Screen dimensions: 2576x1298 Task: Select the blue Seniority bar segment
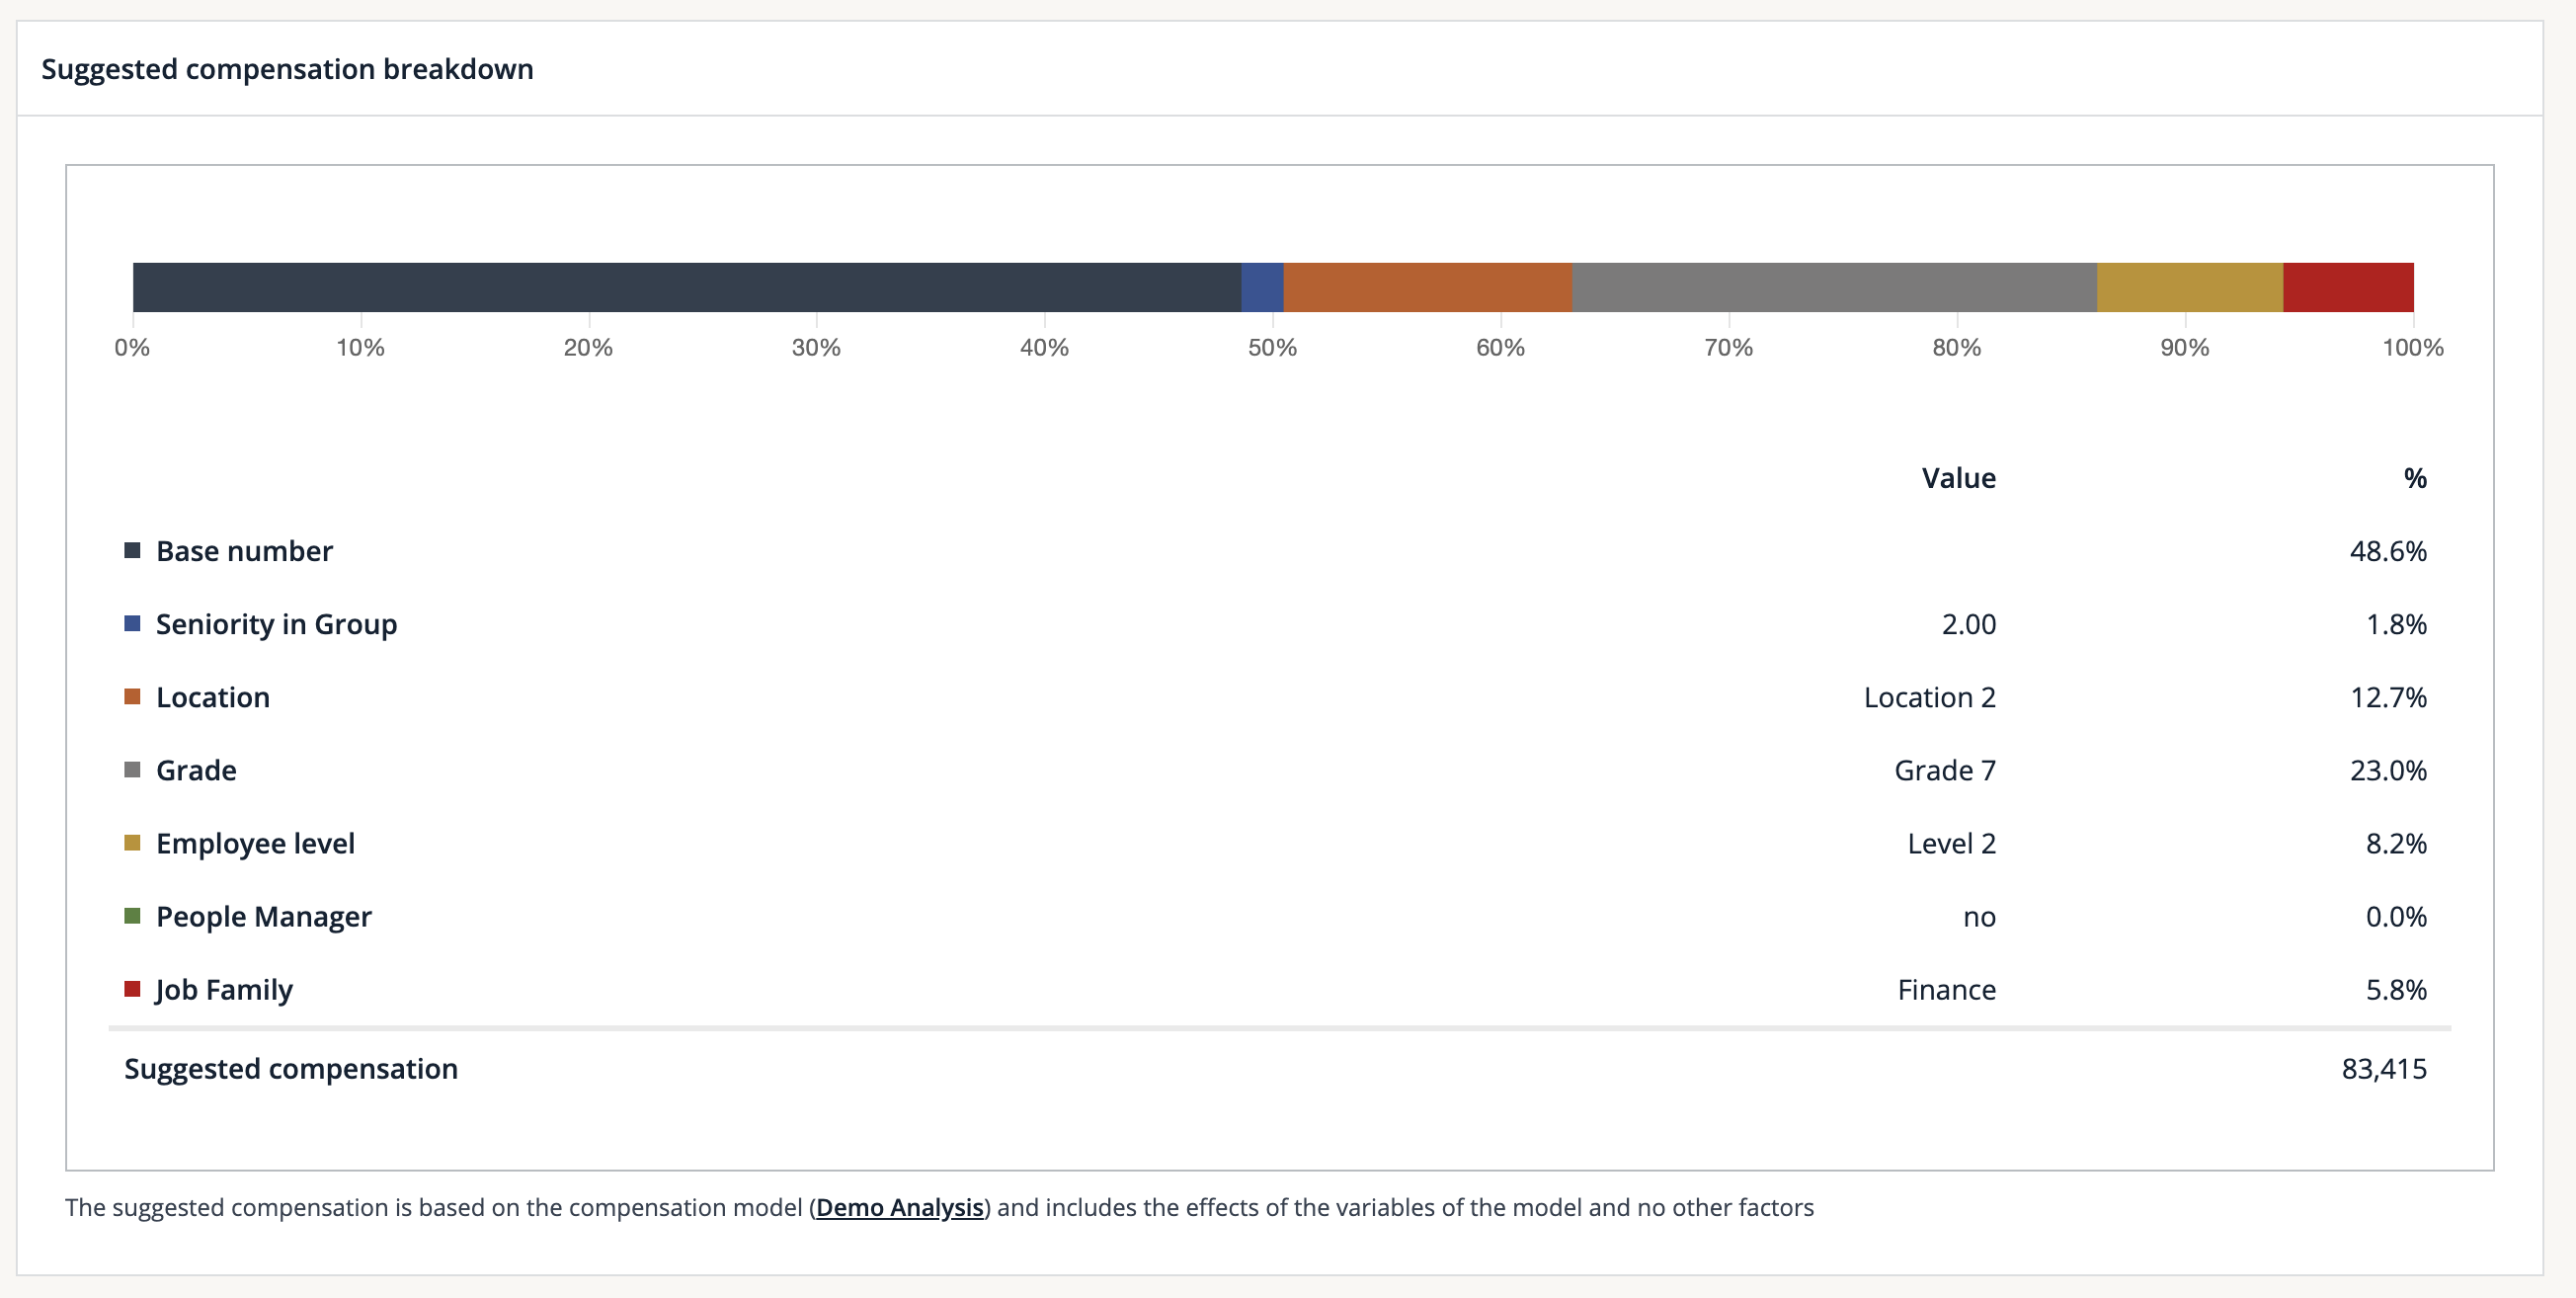(x=1262, y=287)
